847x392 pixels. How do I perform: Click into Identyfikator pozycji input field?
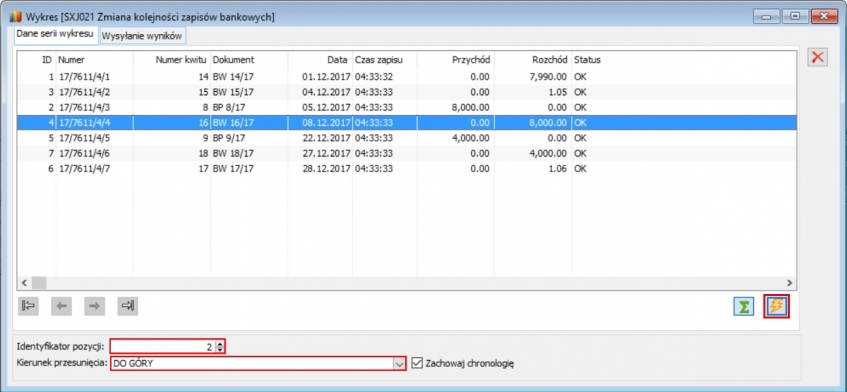(163, 347)
